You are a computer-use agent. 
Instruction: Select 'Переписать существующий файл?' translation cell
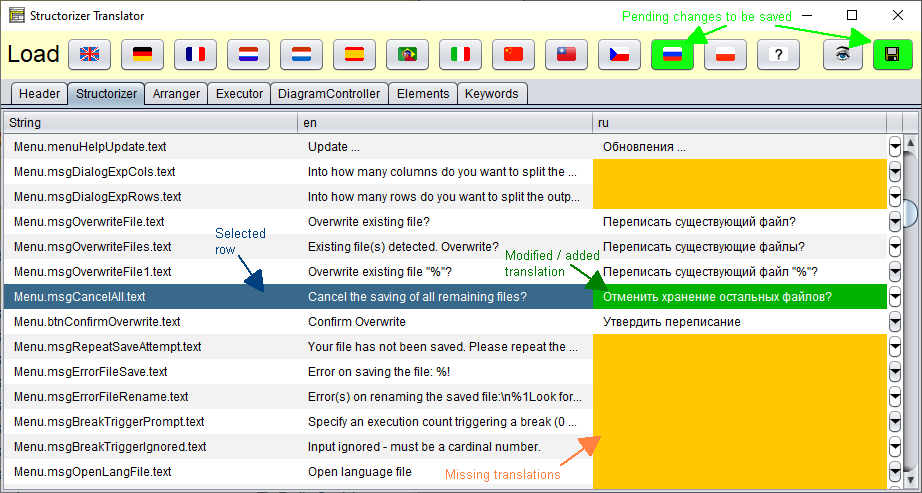740,222
